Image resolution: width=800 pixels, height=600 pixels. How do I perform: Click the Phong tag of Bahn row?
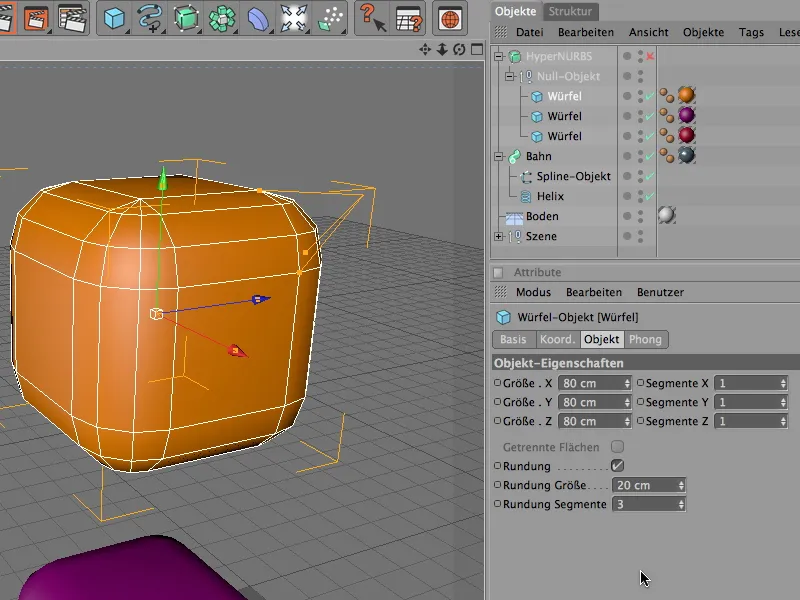pyautogui.click(x=666, y=155)
